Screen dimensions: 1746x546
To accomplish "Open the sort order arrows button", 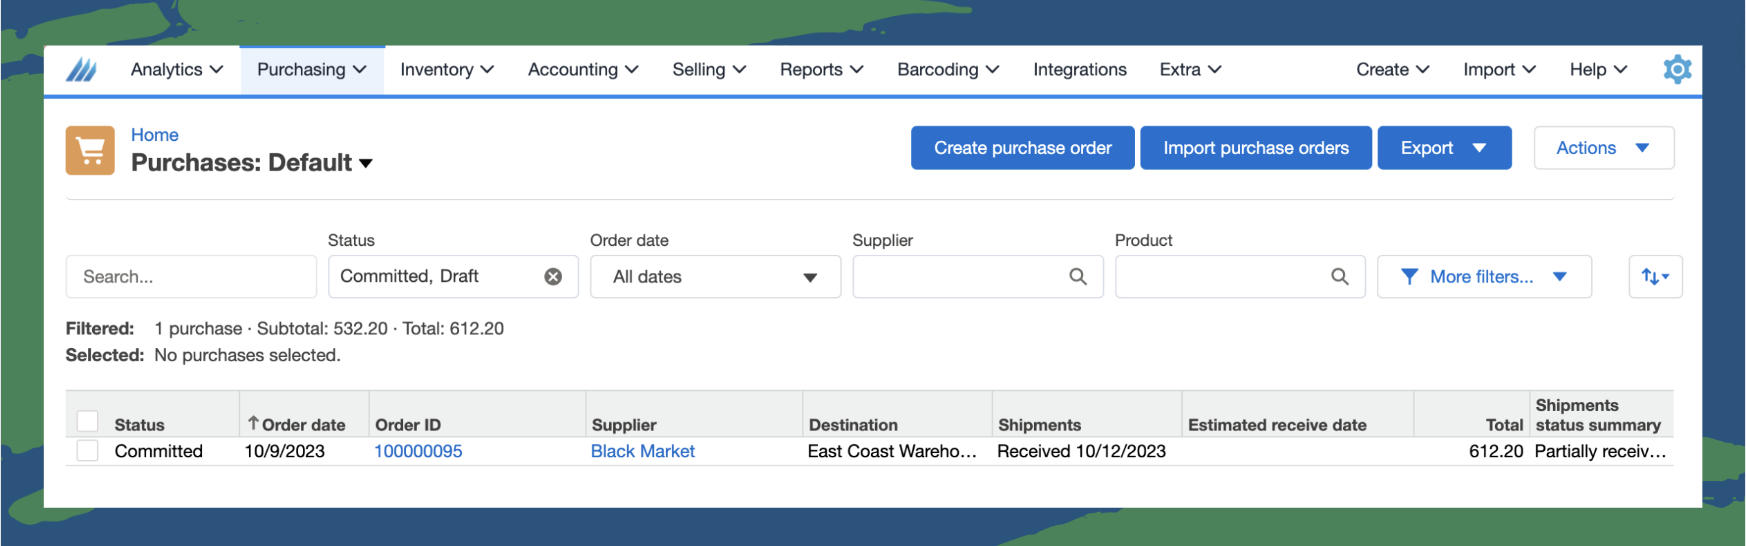I will 1655,277.
